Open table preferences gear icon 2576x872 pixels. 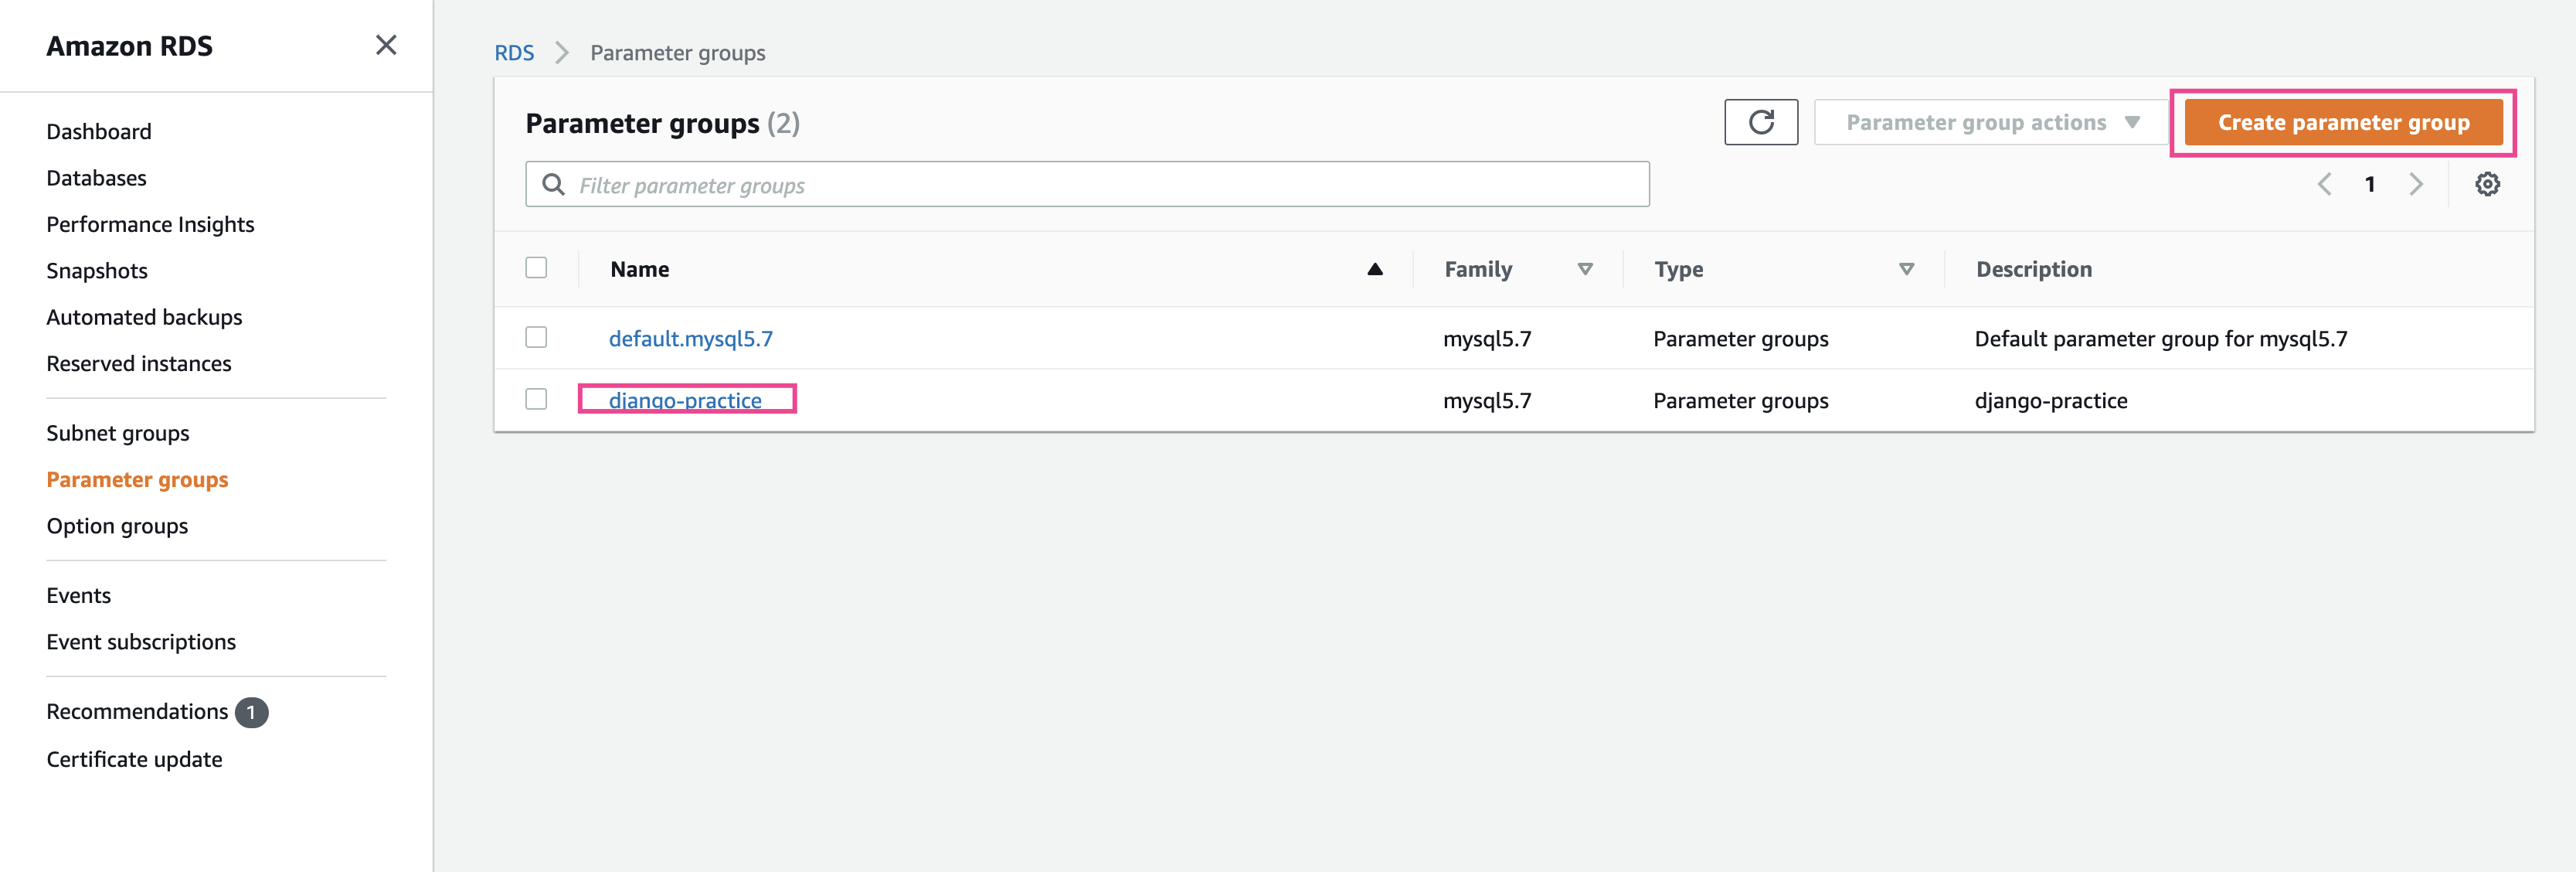[2487, 184]
